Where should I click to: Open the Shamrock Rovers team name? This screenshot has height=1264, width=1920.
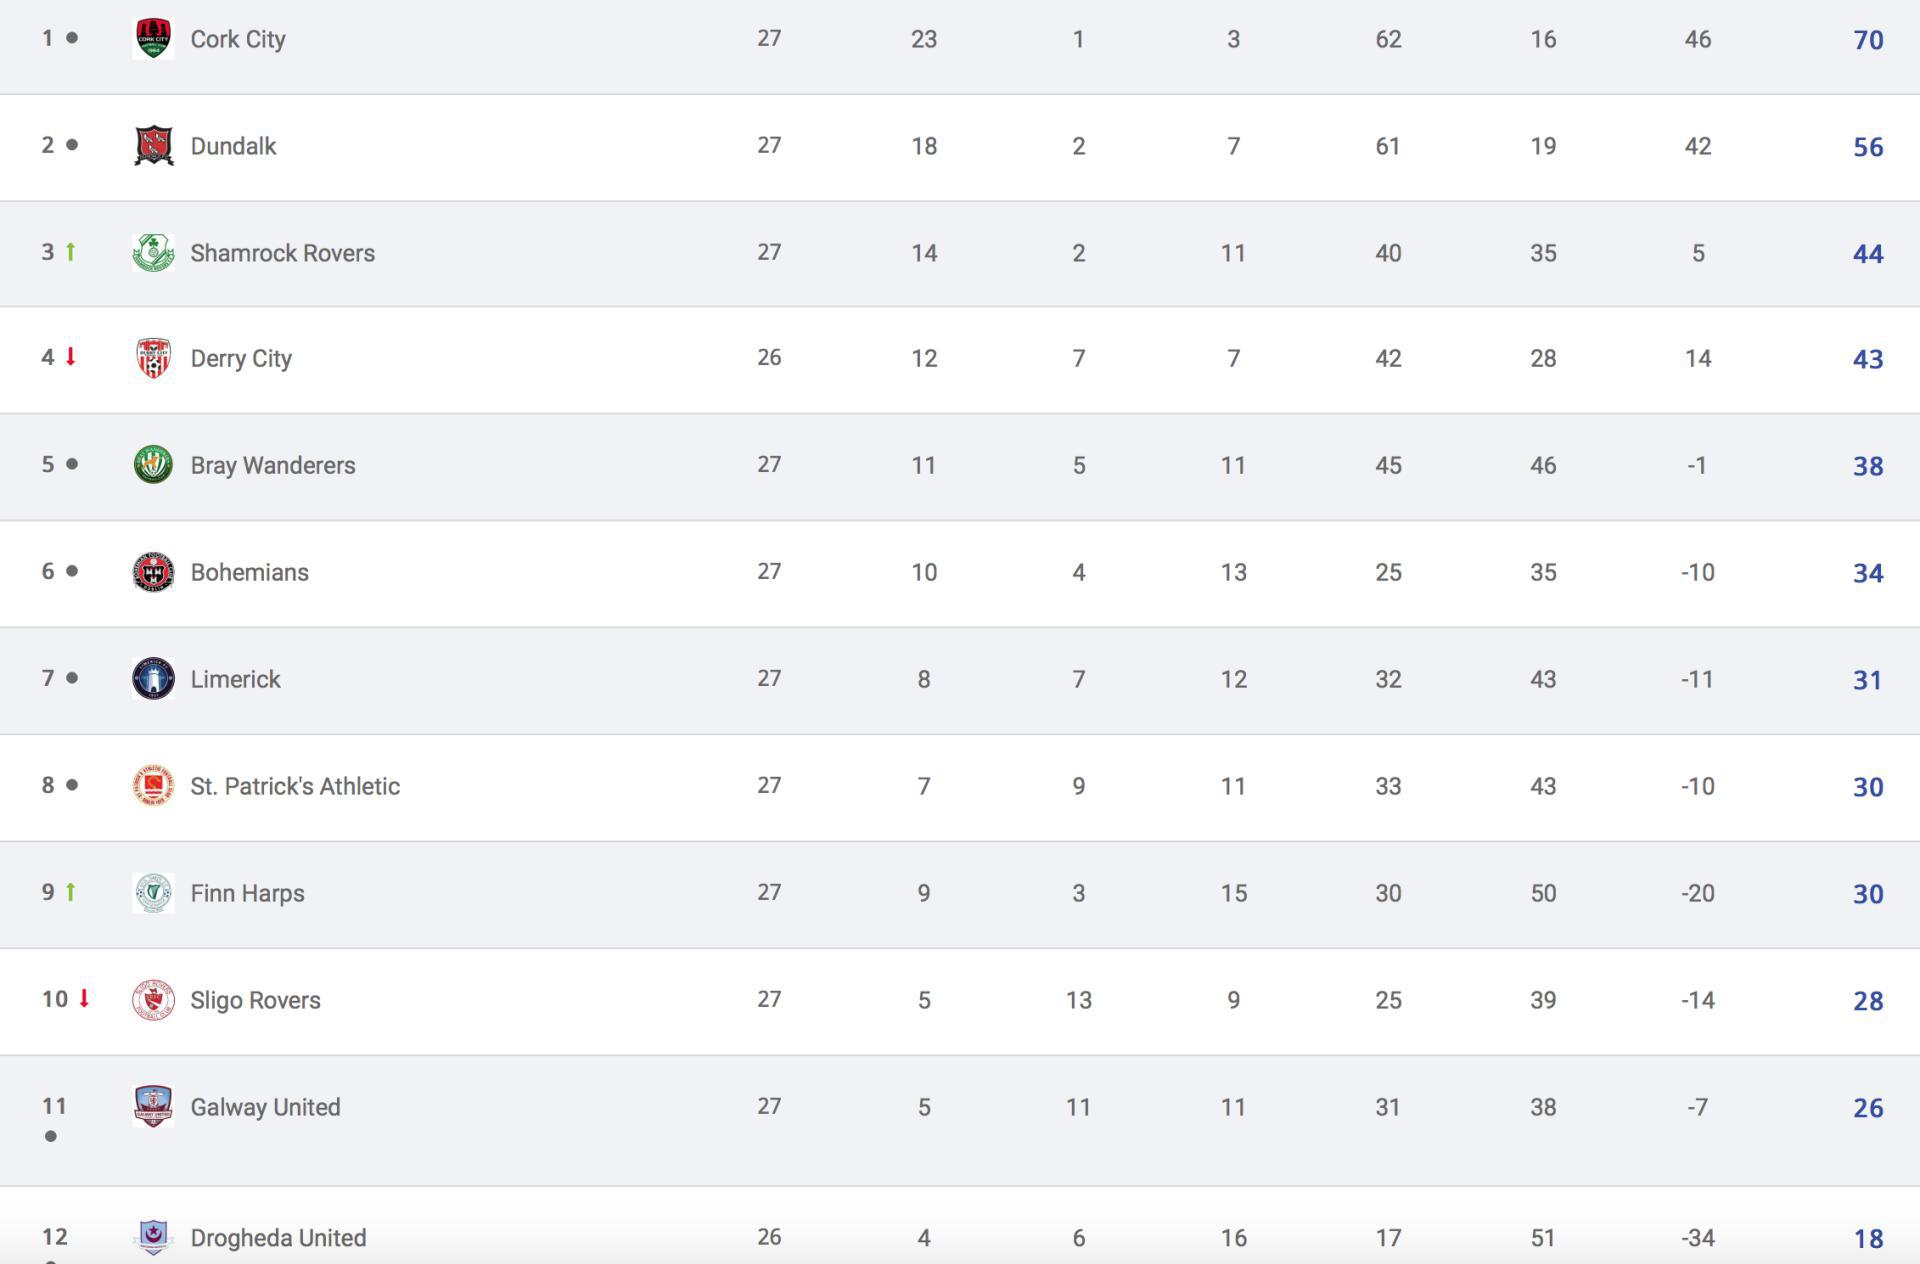tap(283, 253)
